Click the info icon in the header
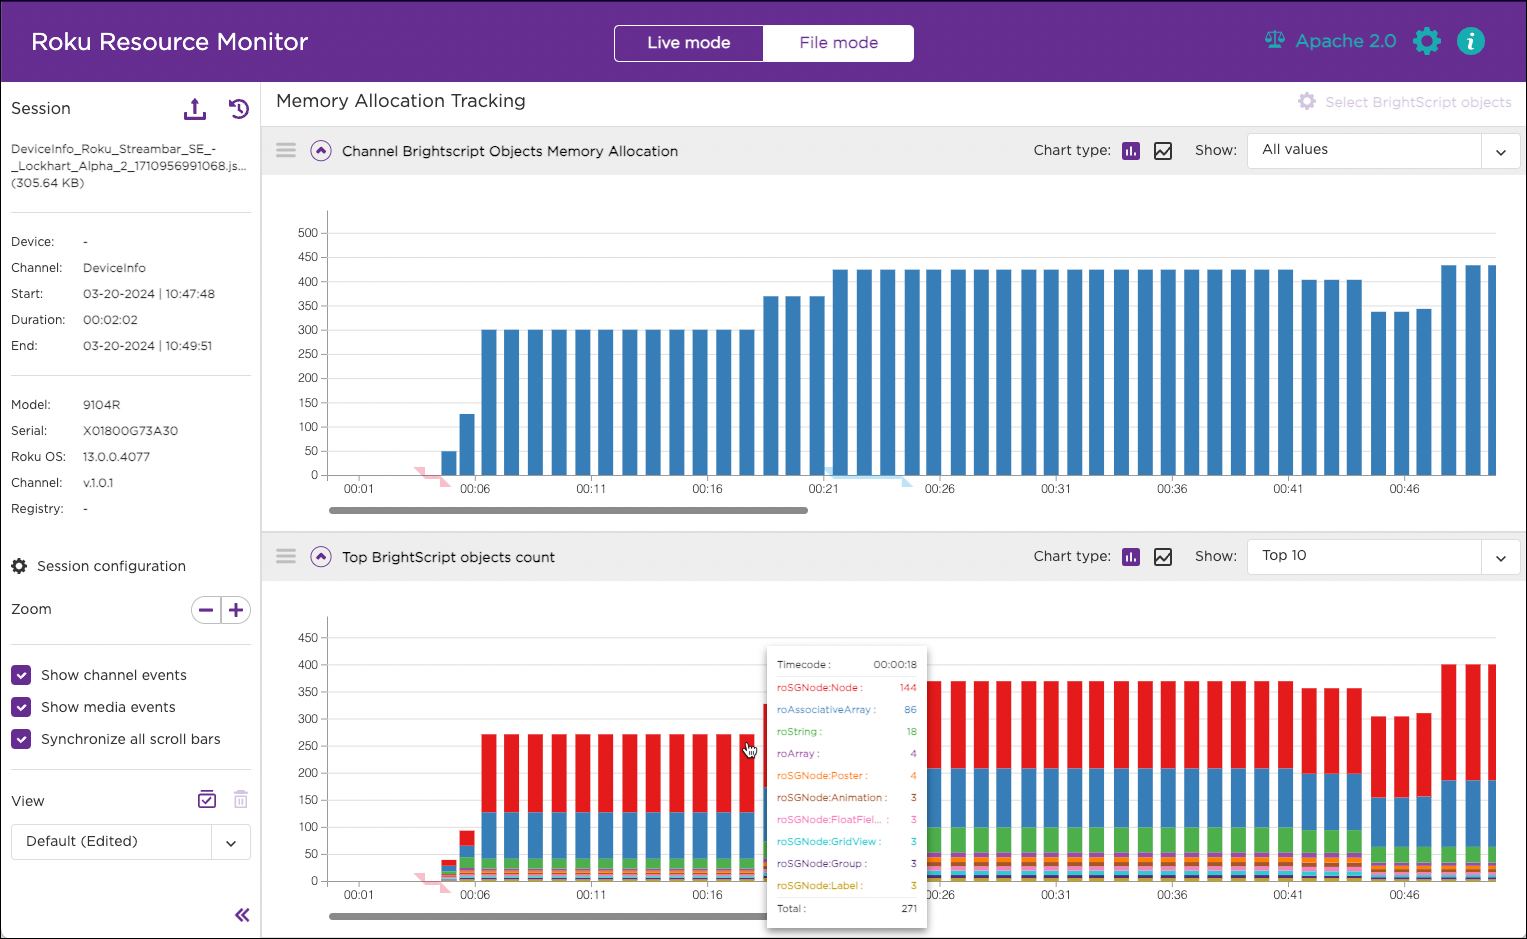Image resolution: width=1527 pixels, height=939 pixels. pos(1470,41)
